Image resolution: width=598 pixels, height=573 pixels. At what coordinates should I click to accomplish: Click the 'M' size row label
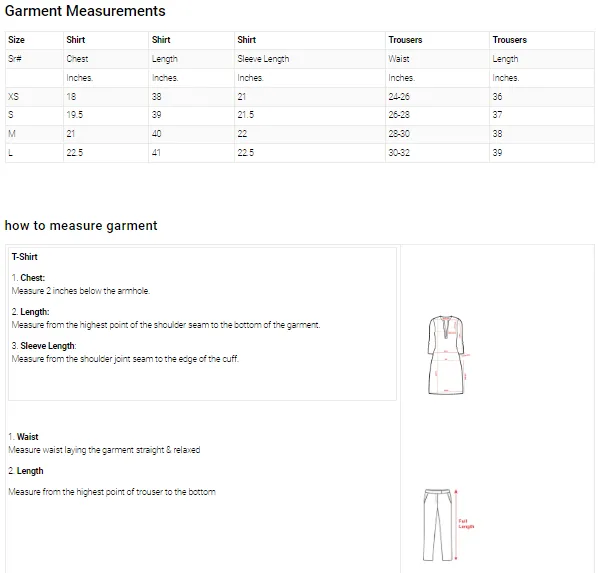(x=12, y=134)
